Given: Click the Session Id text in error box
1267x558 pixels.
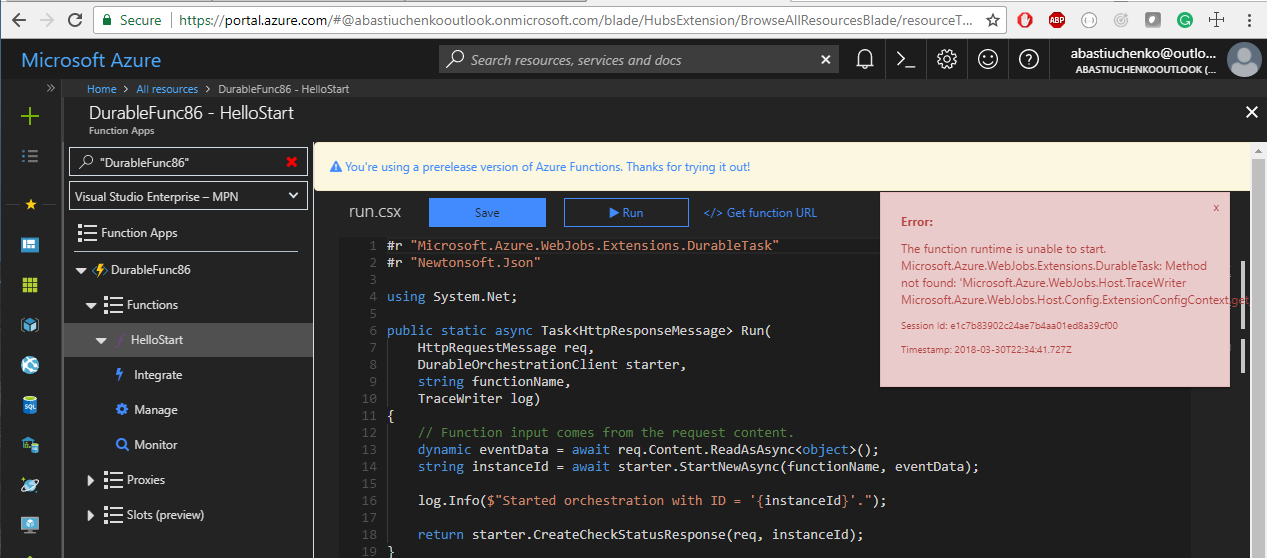Looking at the screenshot, I should point(1009,325).
